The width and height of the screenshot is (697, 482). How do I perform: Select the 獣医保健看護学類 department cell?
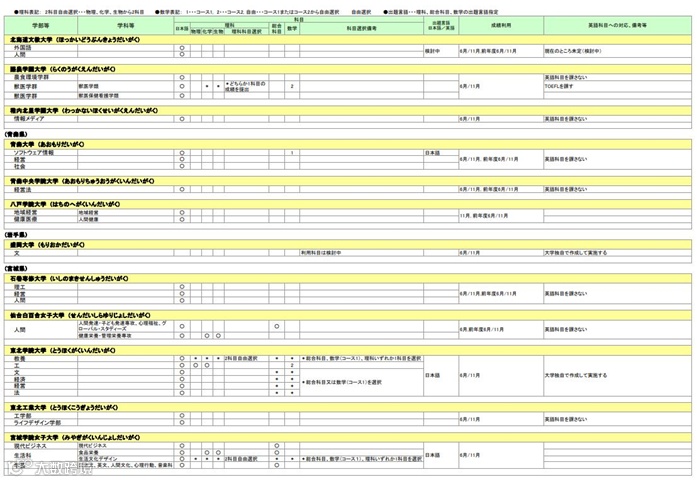[x=125, y=96]
